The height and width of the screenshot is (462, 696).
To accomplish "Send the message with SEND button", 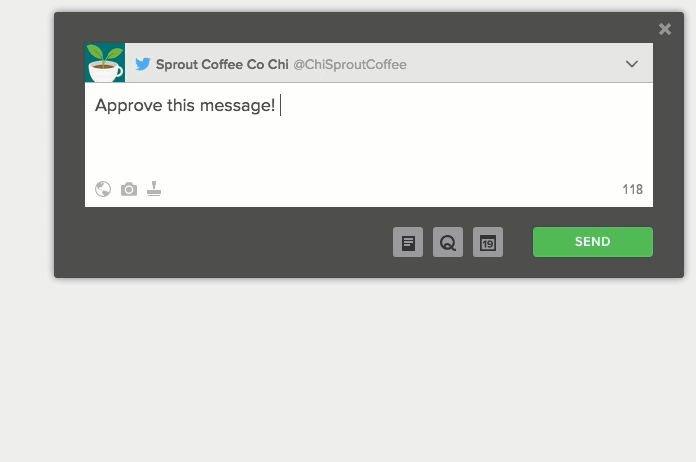I will (593, 242).
